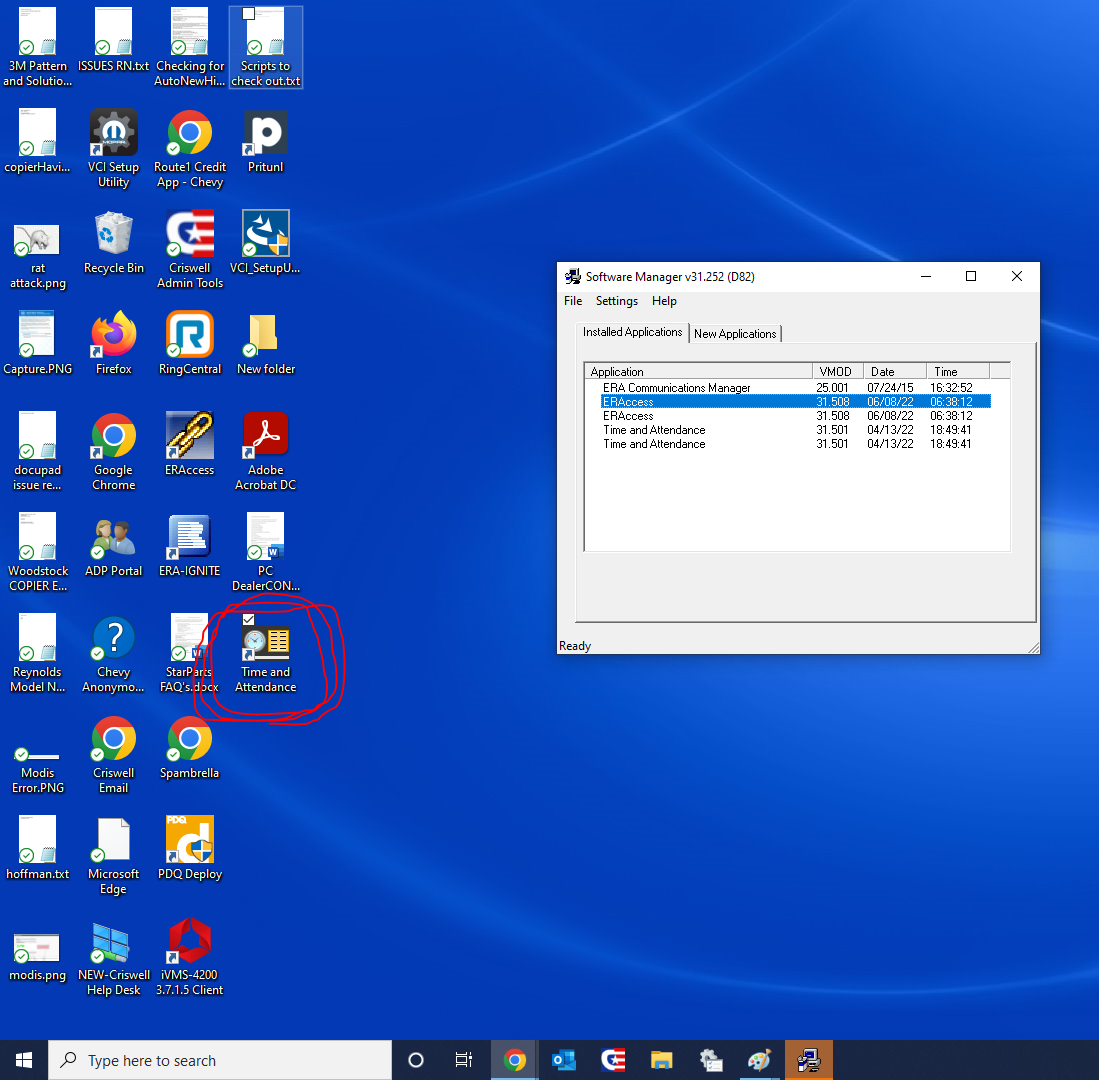Click the Software Manager taskbar button

[x=808, y=1060]
